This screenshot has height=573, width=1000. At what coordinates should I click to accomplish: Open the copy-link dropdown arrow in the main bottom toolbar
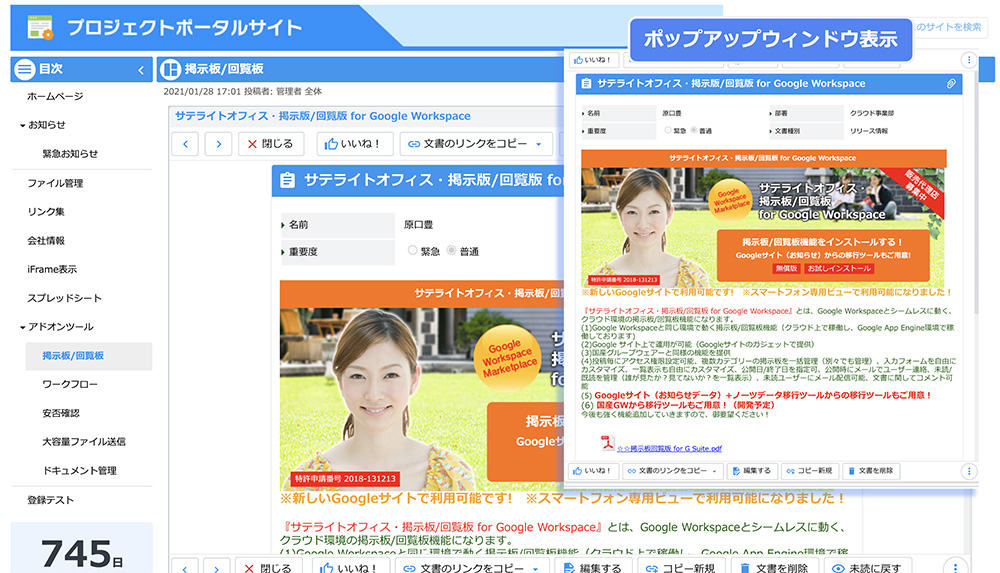(536, 569)
